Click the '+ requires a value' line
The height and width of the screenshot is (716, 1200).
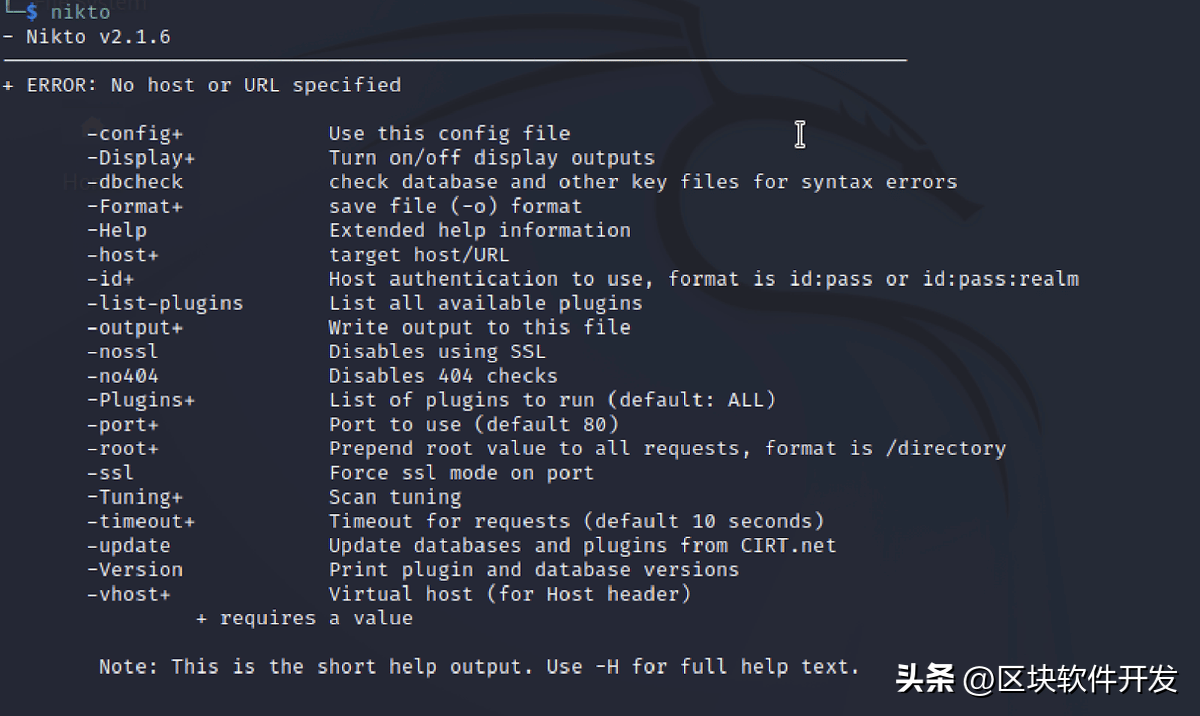(x=304, y=619)
